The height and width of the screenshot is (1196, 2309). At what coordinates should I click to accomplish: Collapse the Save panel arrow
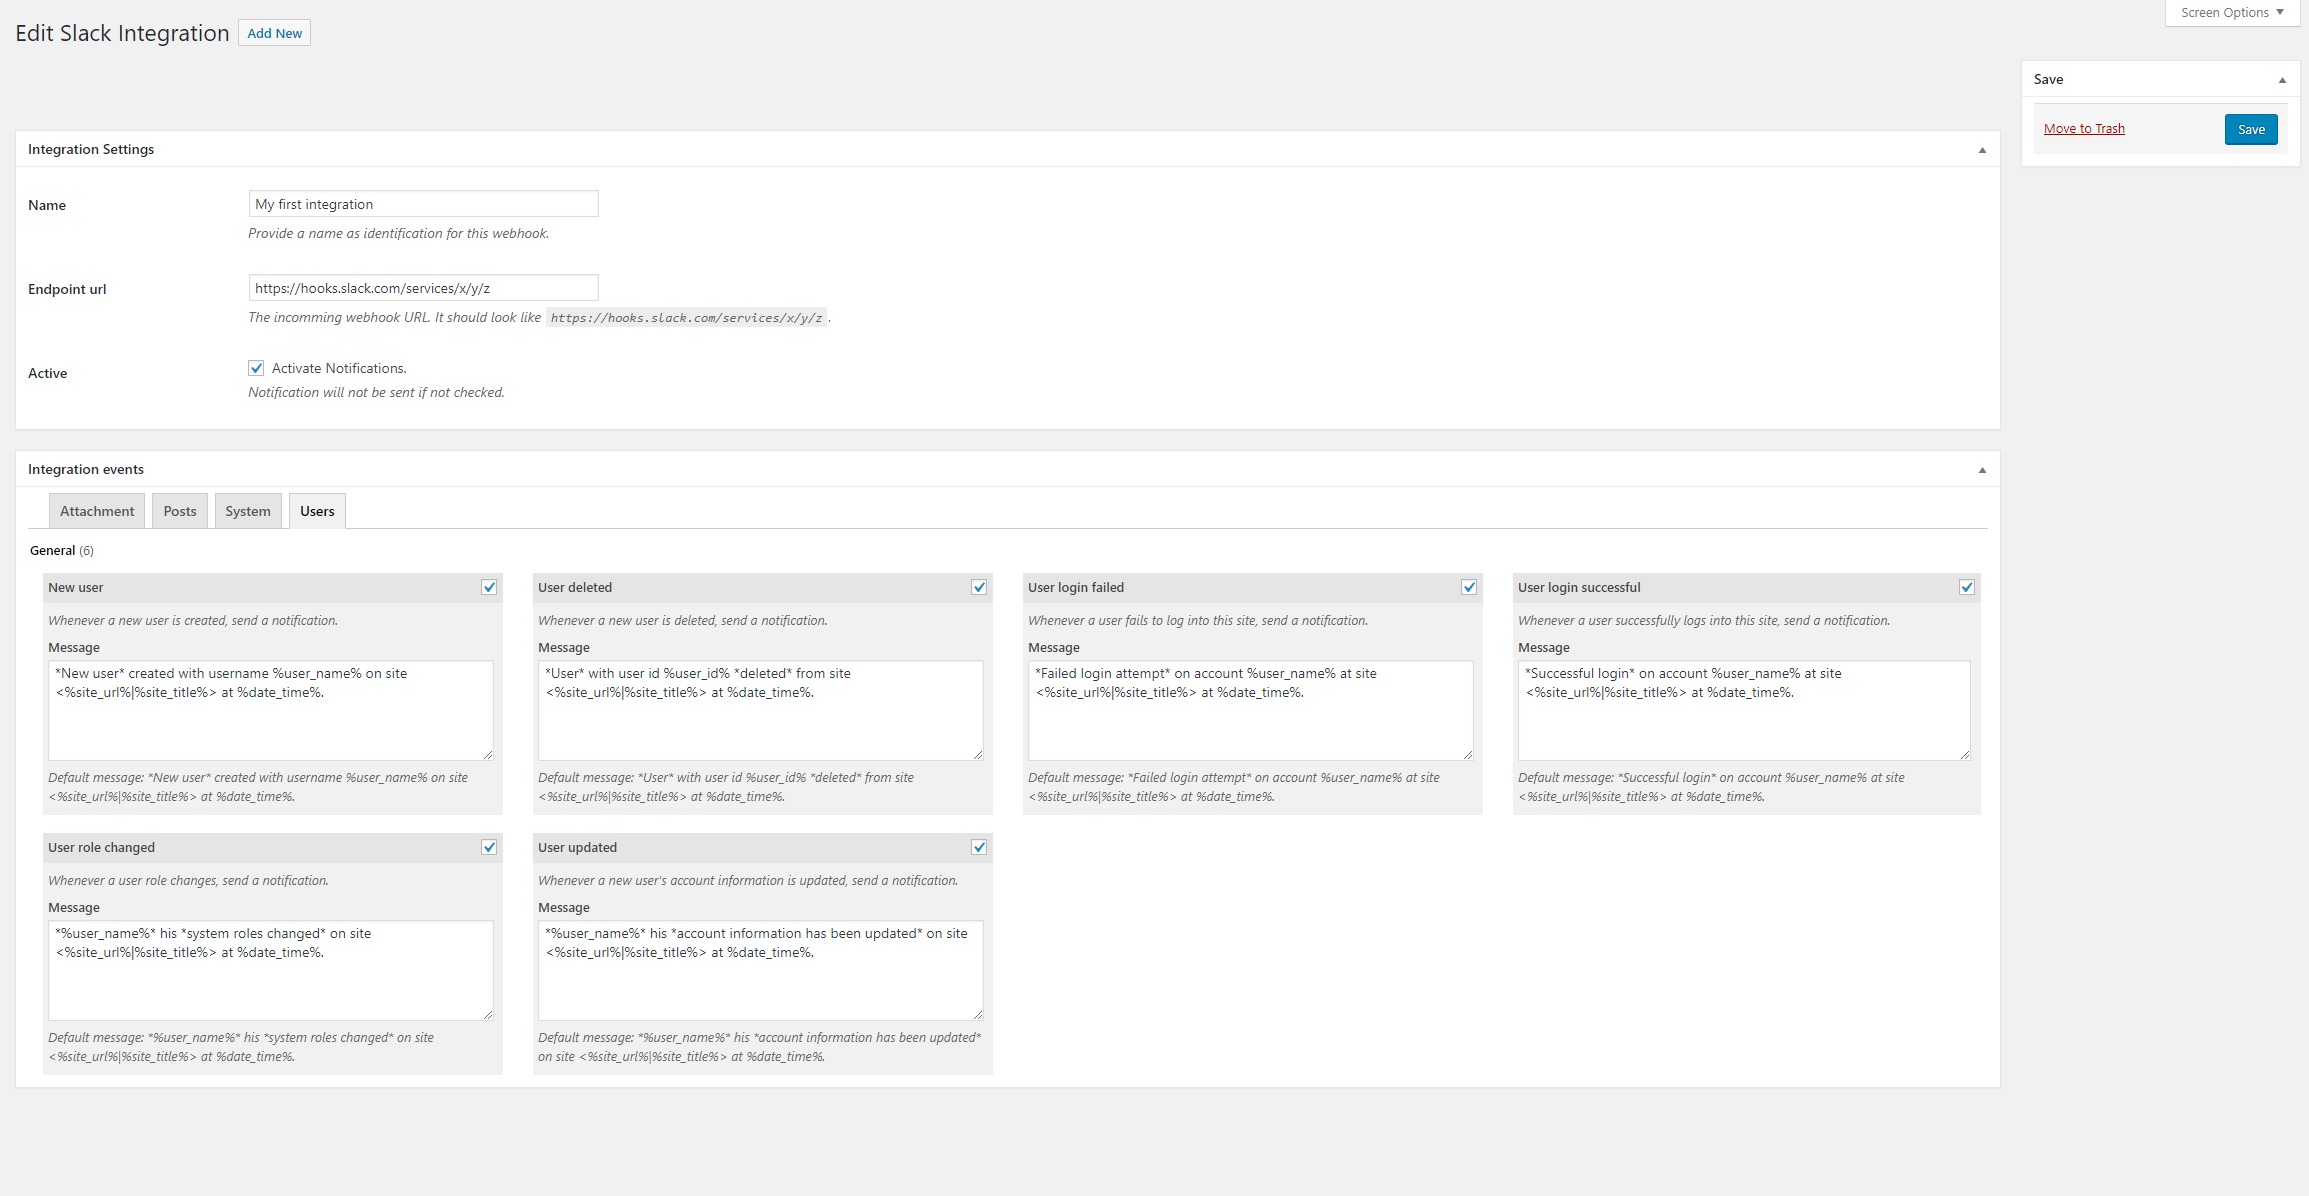coord(2282,80)
